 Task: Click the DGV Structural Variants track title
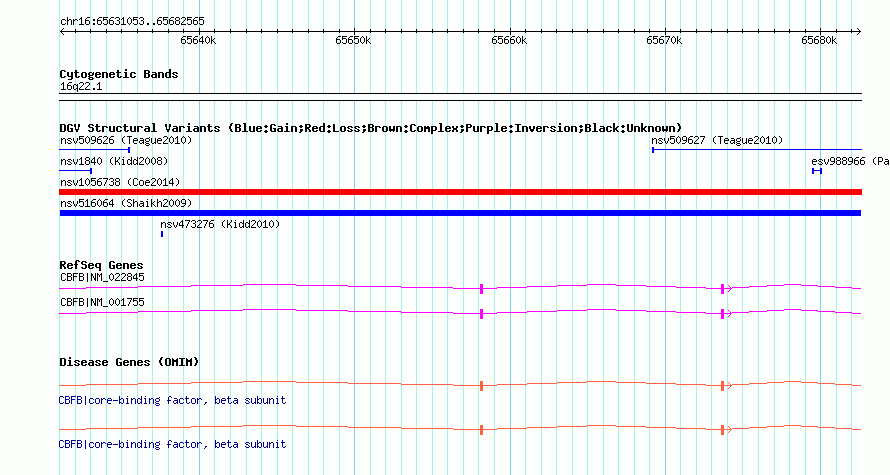click(371, 128)
